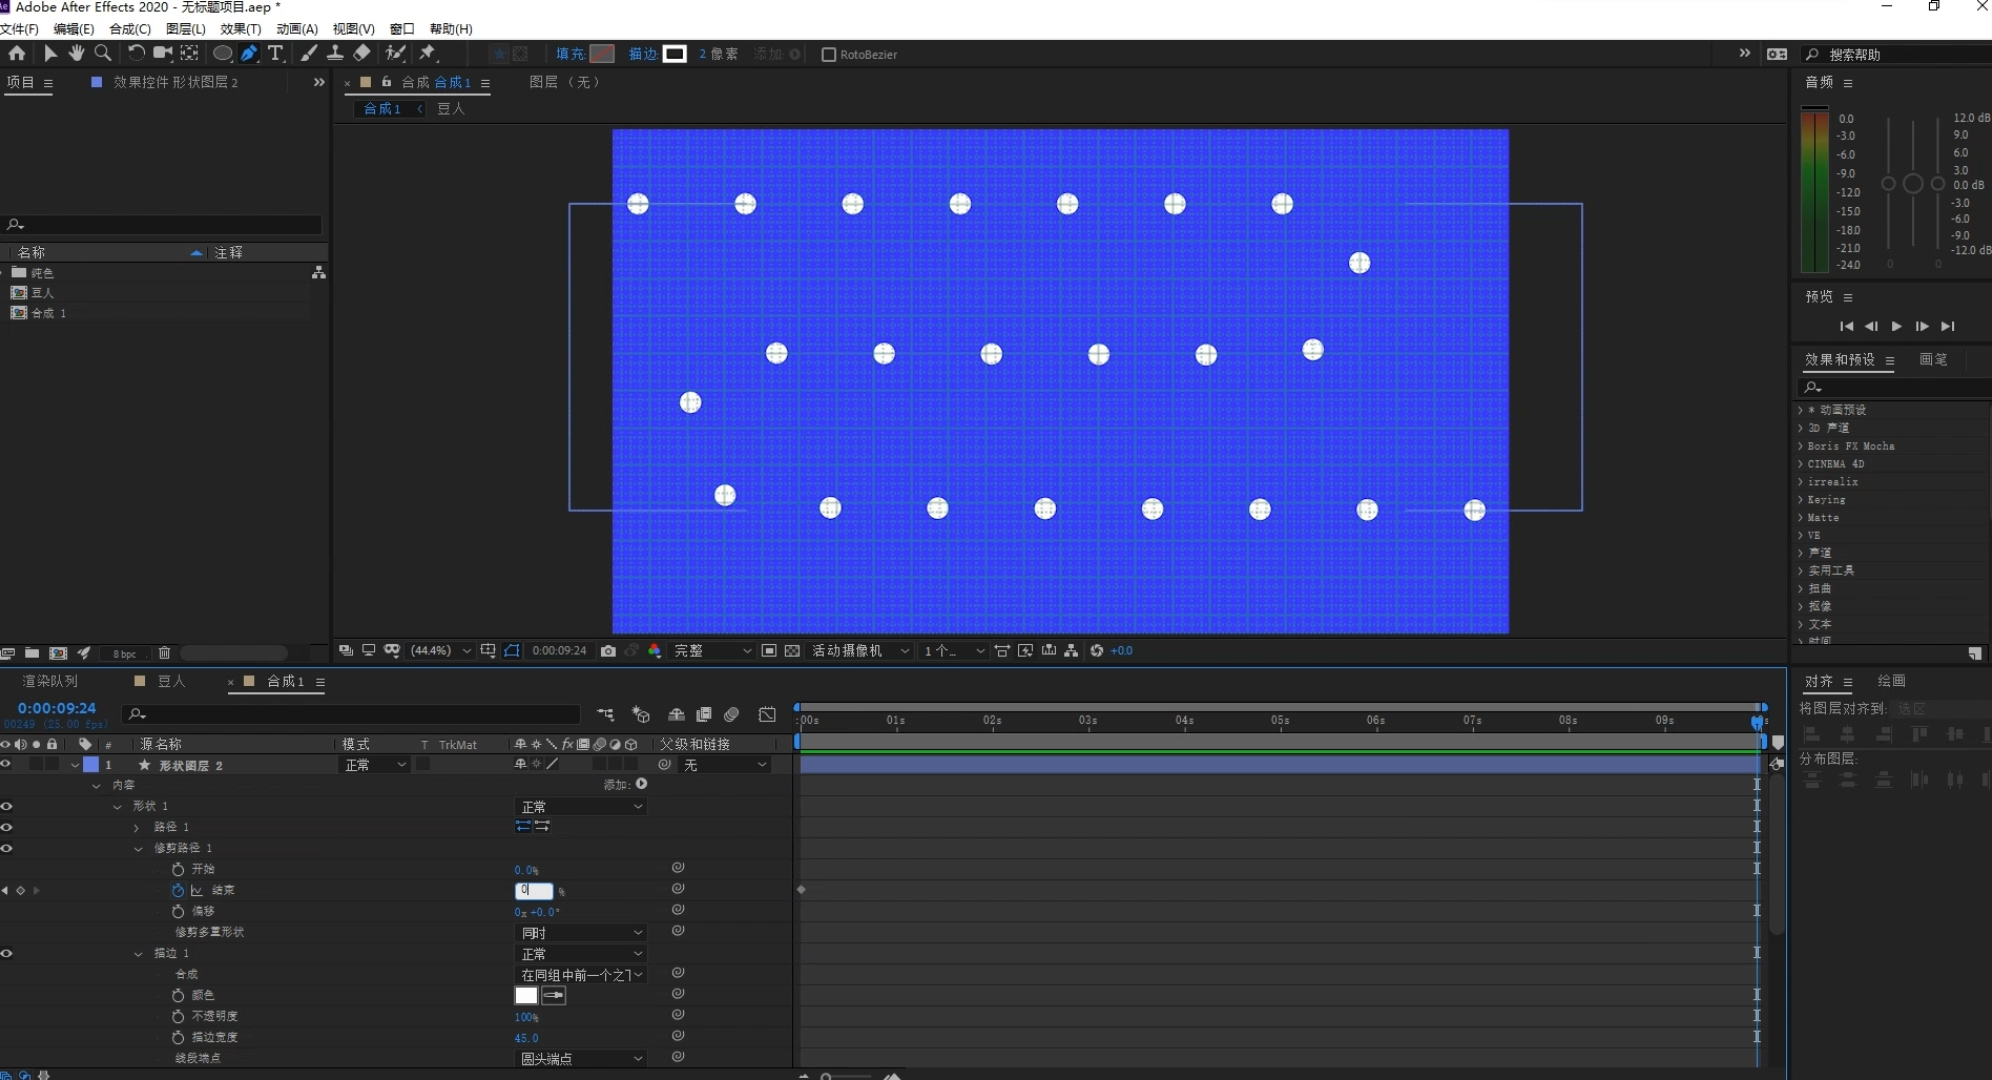Open the 修剪多重形状 同时 dropdown

[581, 932]
